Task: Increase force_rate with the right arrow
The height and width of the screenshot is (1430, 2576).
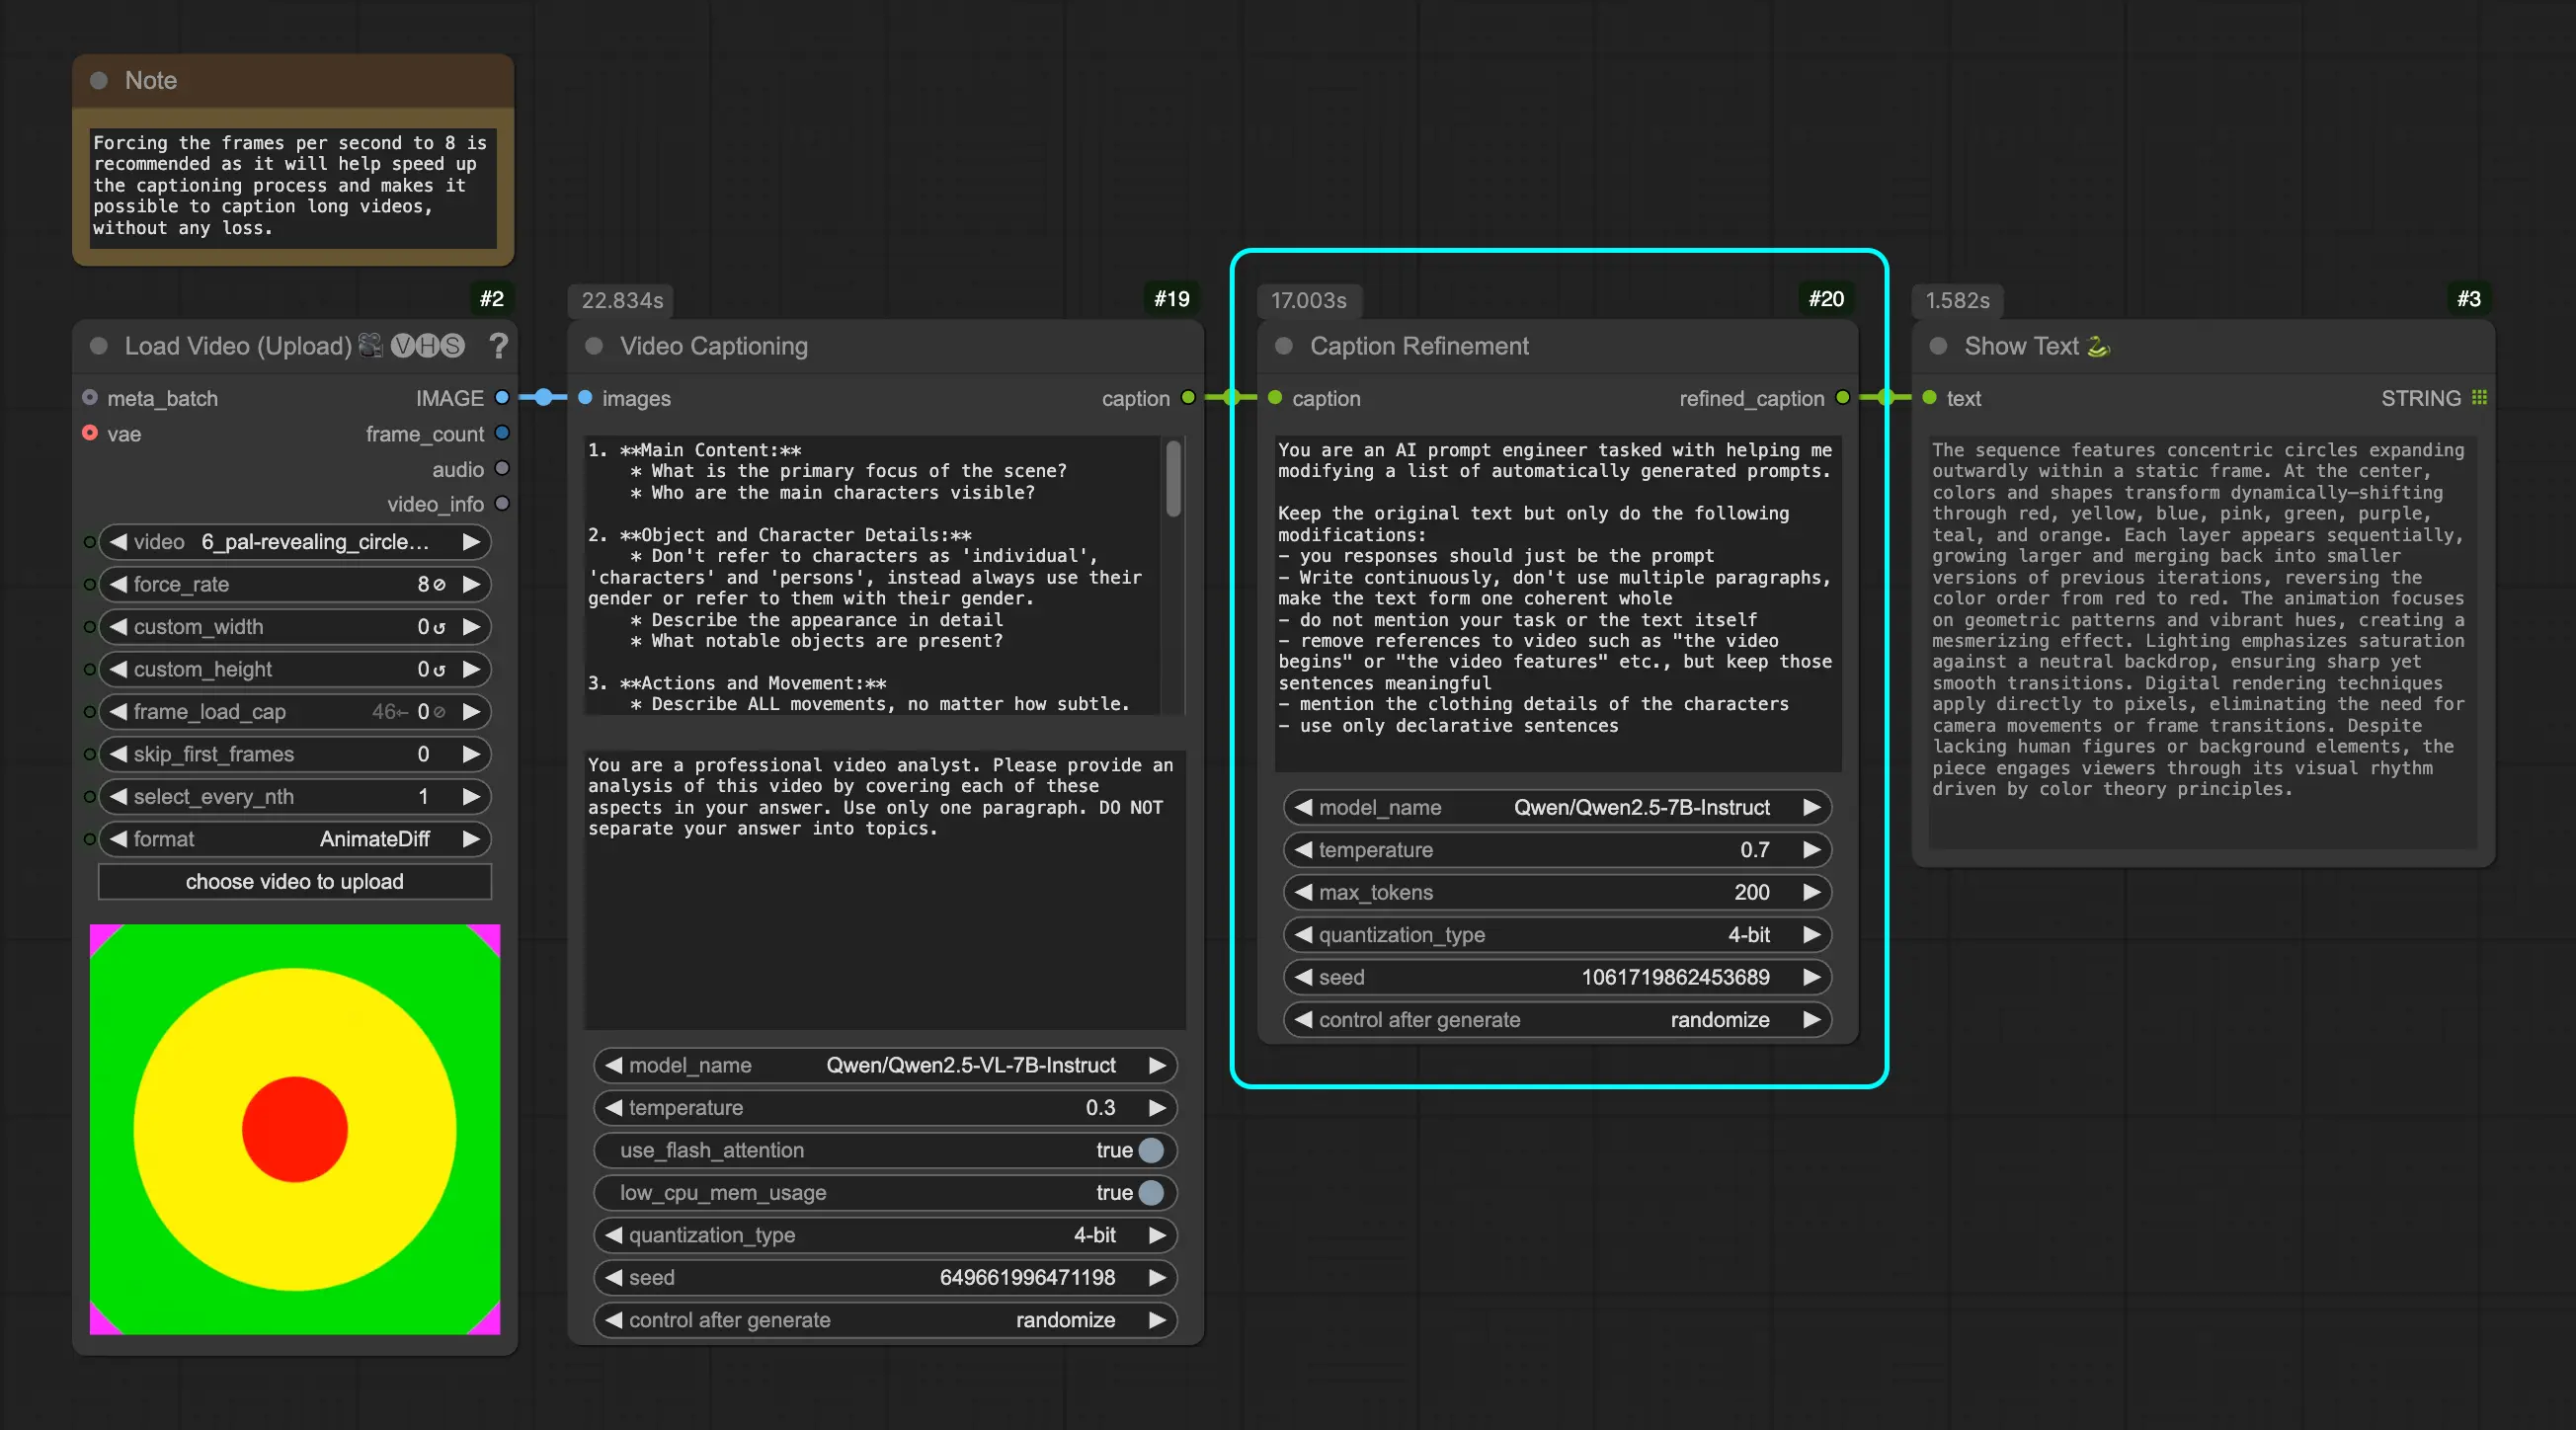Action: click(471, 584)
